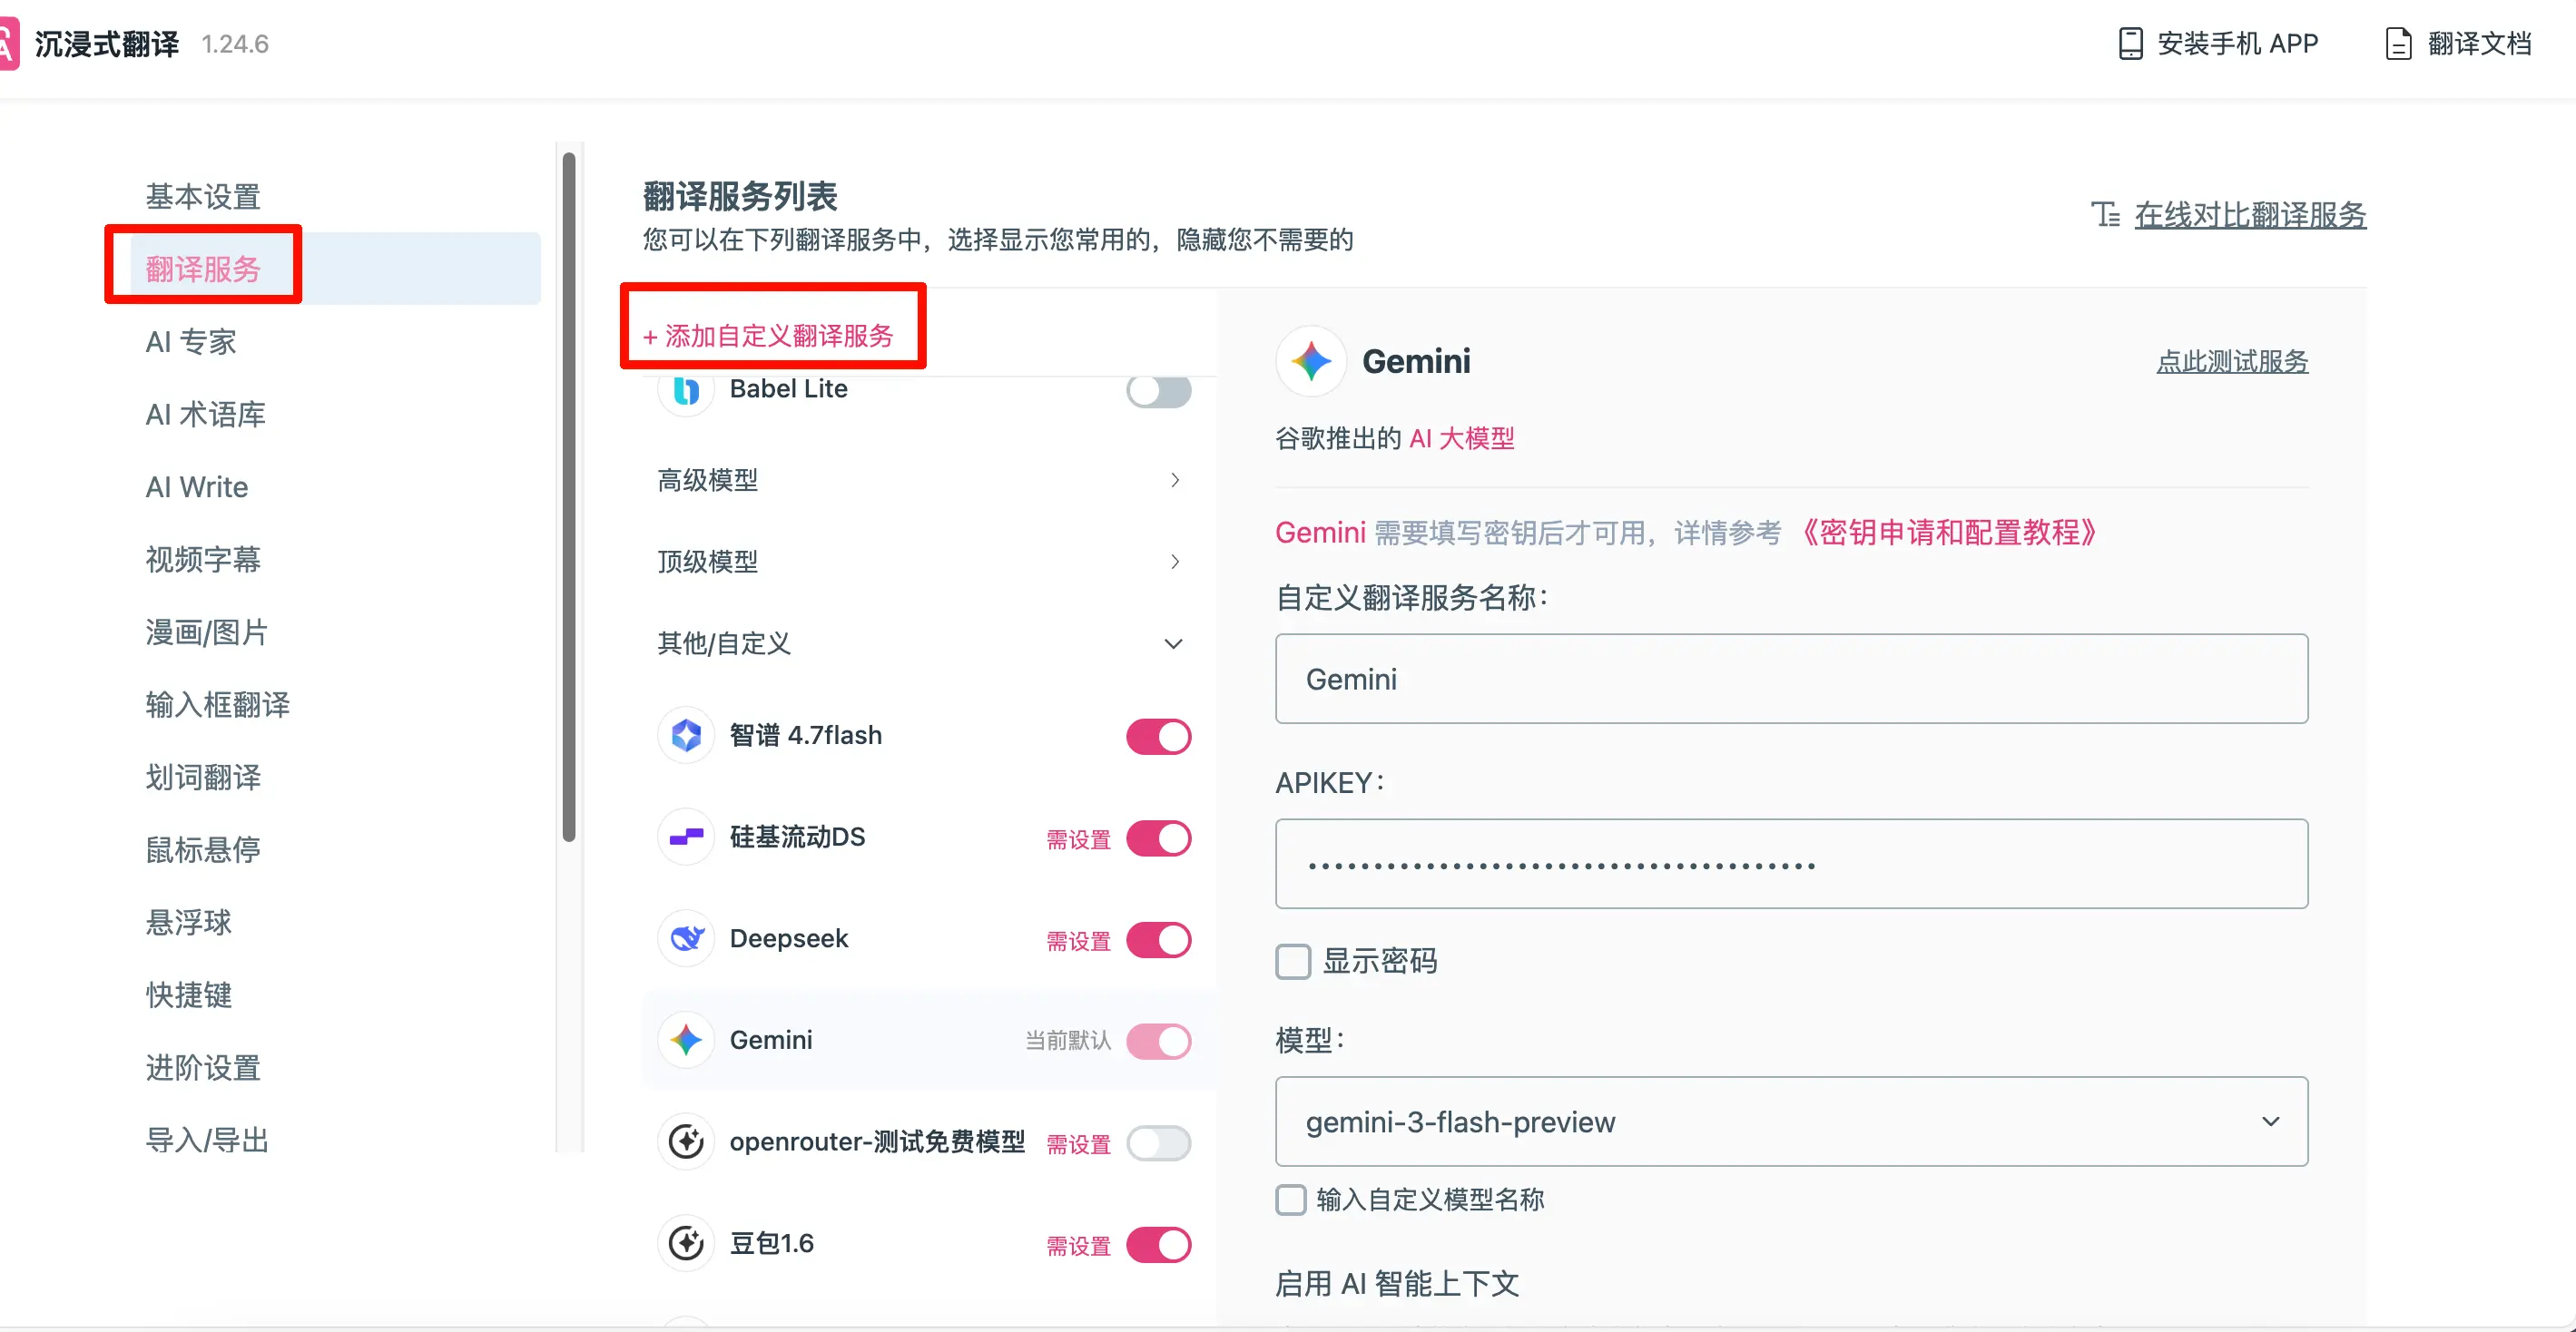Enable the Babel Lite toggle
Viewport: 2576px width, 1332px height.
point(1158,390)
